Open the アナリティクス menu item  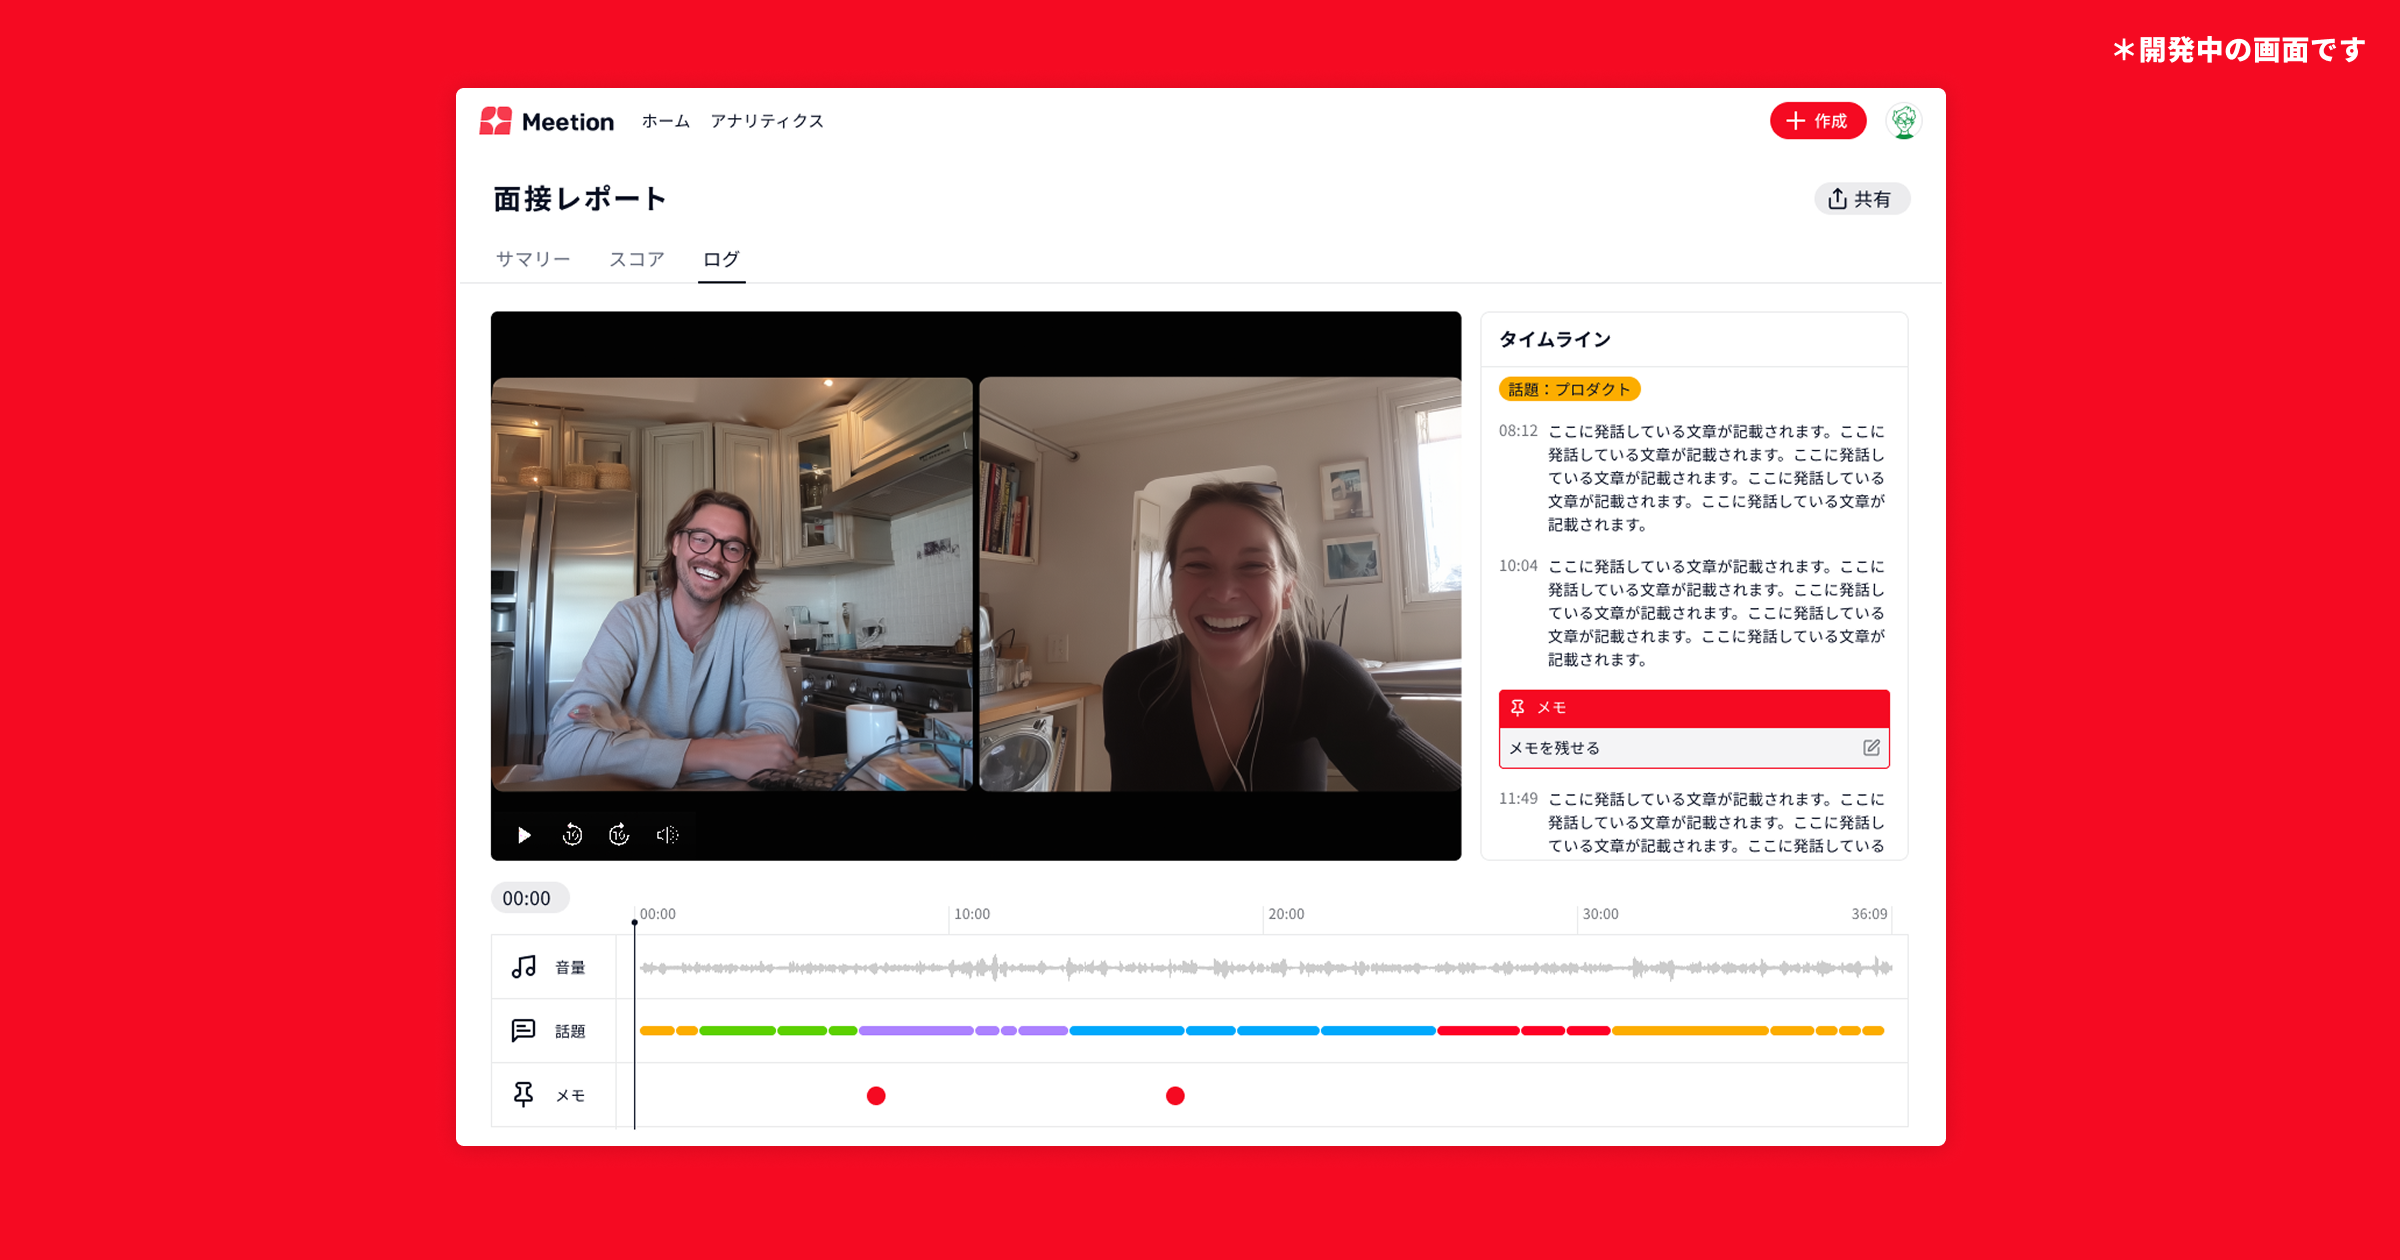coord(767,122)
